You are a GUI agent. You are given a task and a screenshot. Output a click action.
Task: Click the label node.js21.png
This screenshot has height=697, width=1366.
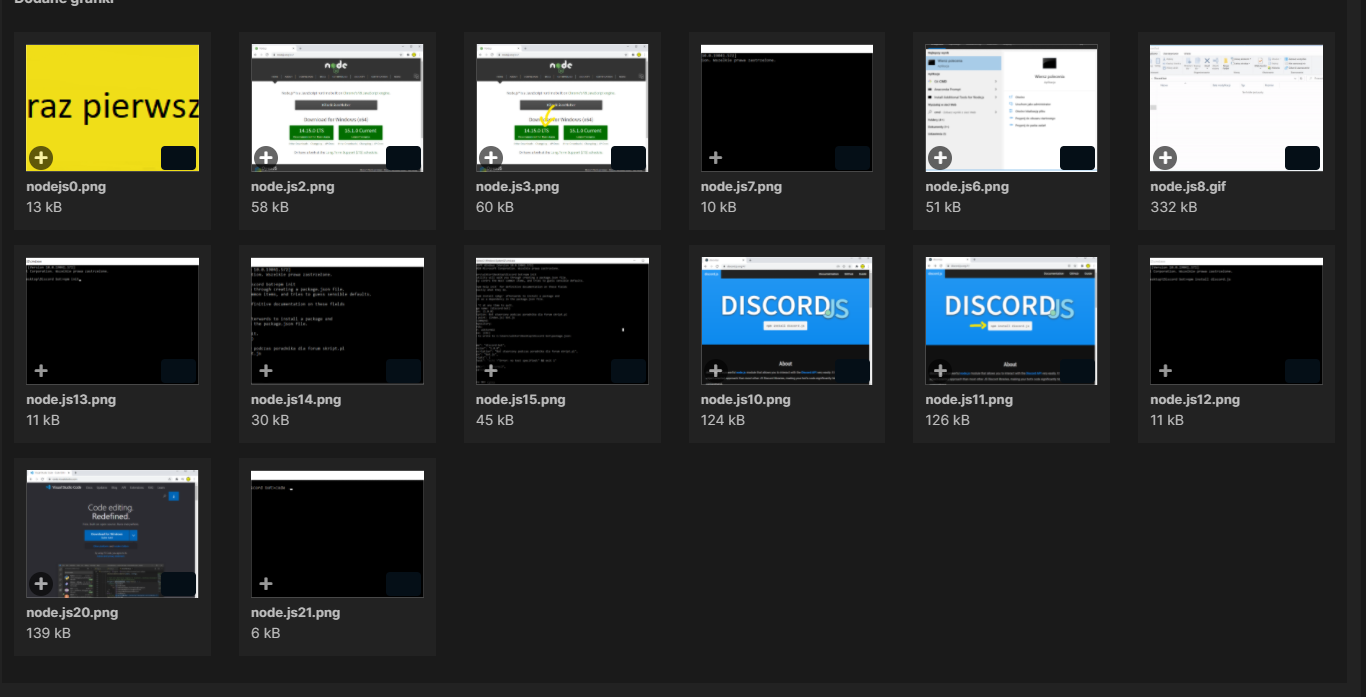pyautogui.click(x=296, y=613)
